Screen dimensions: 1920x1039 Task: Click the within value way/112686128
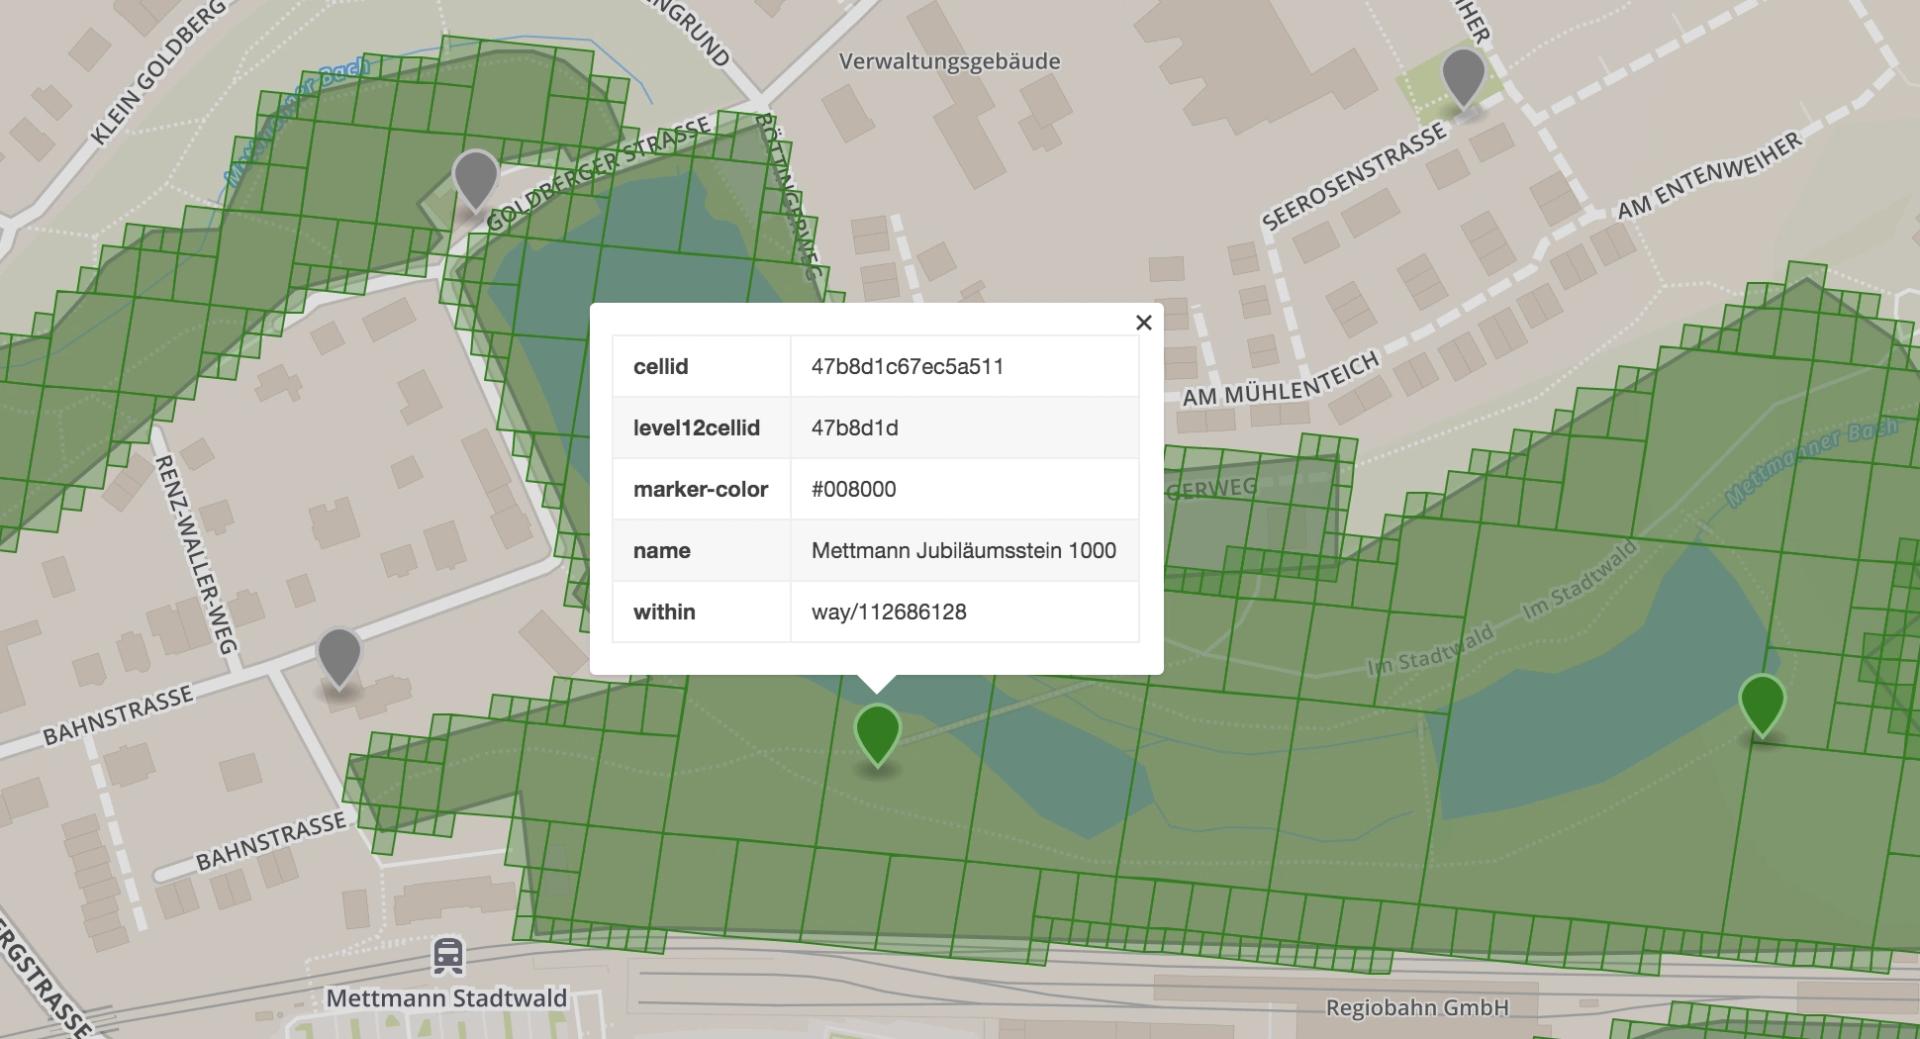(888, 612)
